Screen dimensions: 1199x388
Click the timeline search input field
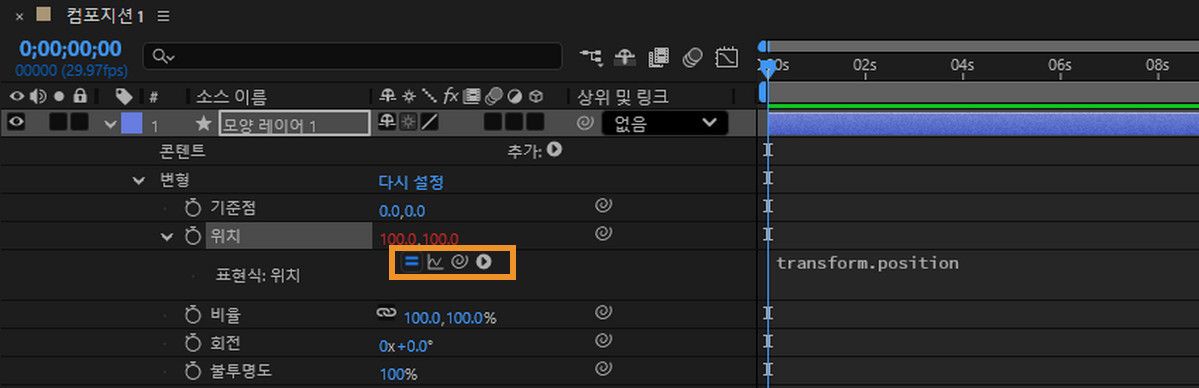coord(353,57)
